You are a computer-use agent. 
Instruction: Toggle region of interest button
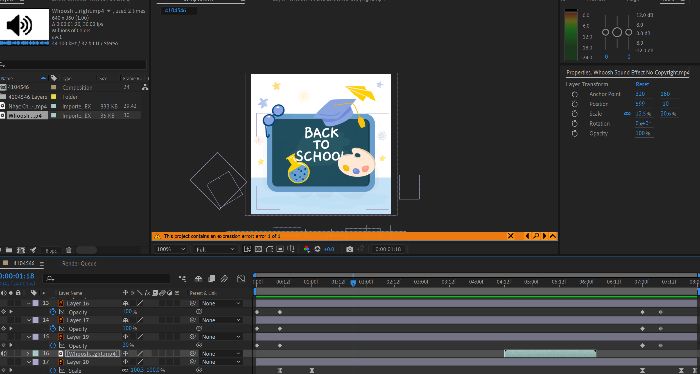click(x=280, y=249)
